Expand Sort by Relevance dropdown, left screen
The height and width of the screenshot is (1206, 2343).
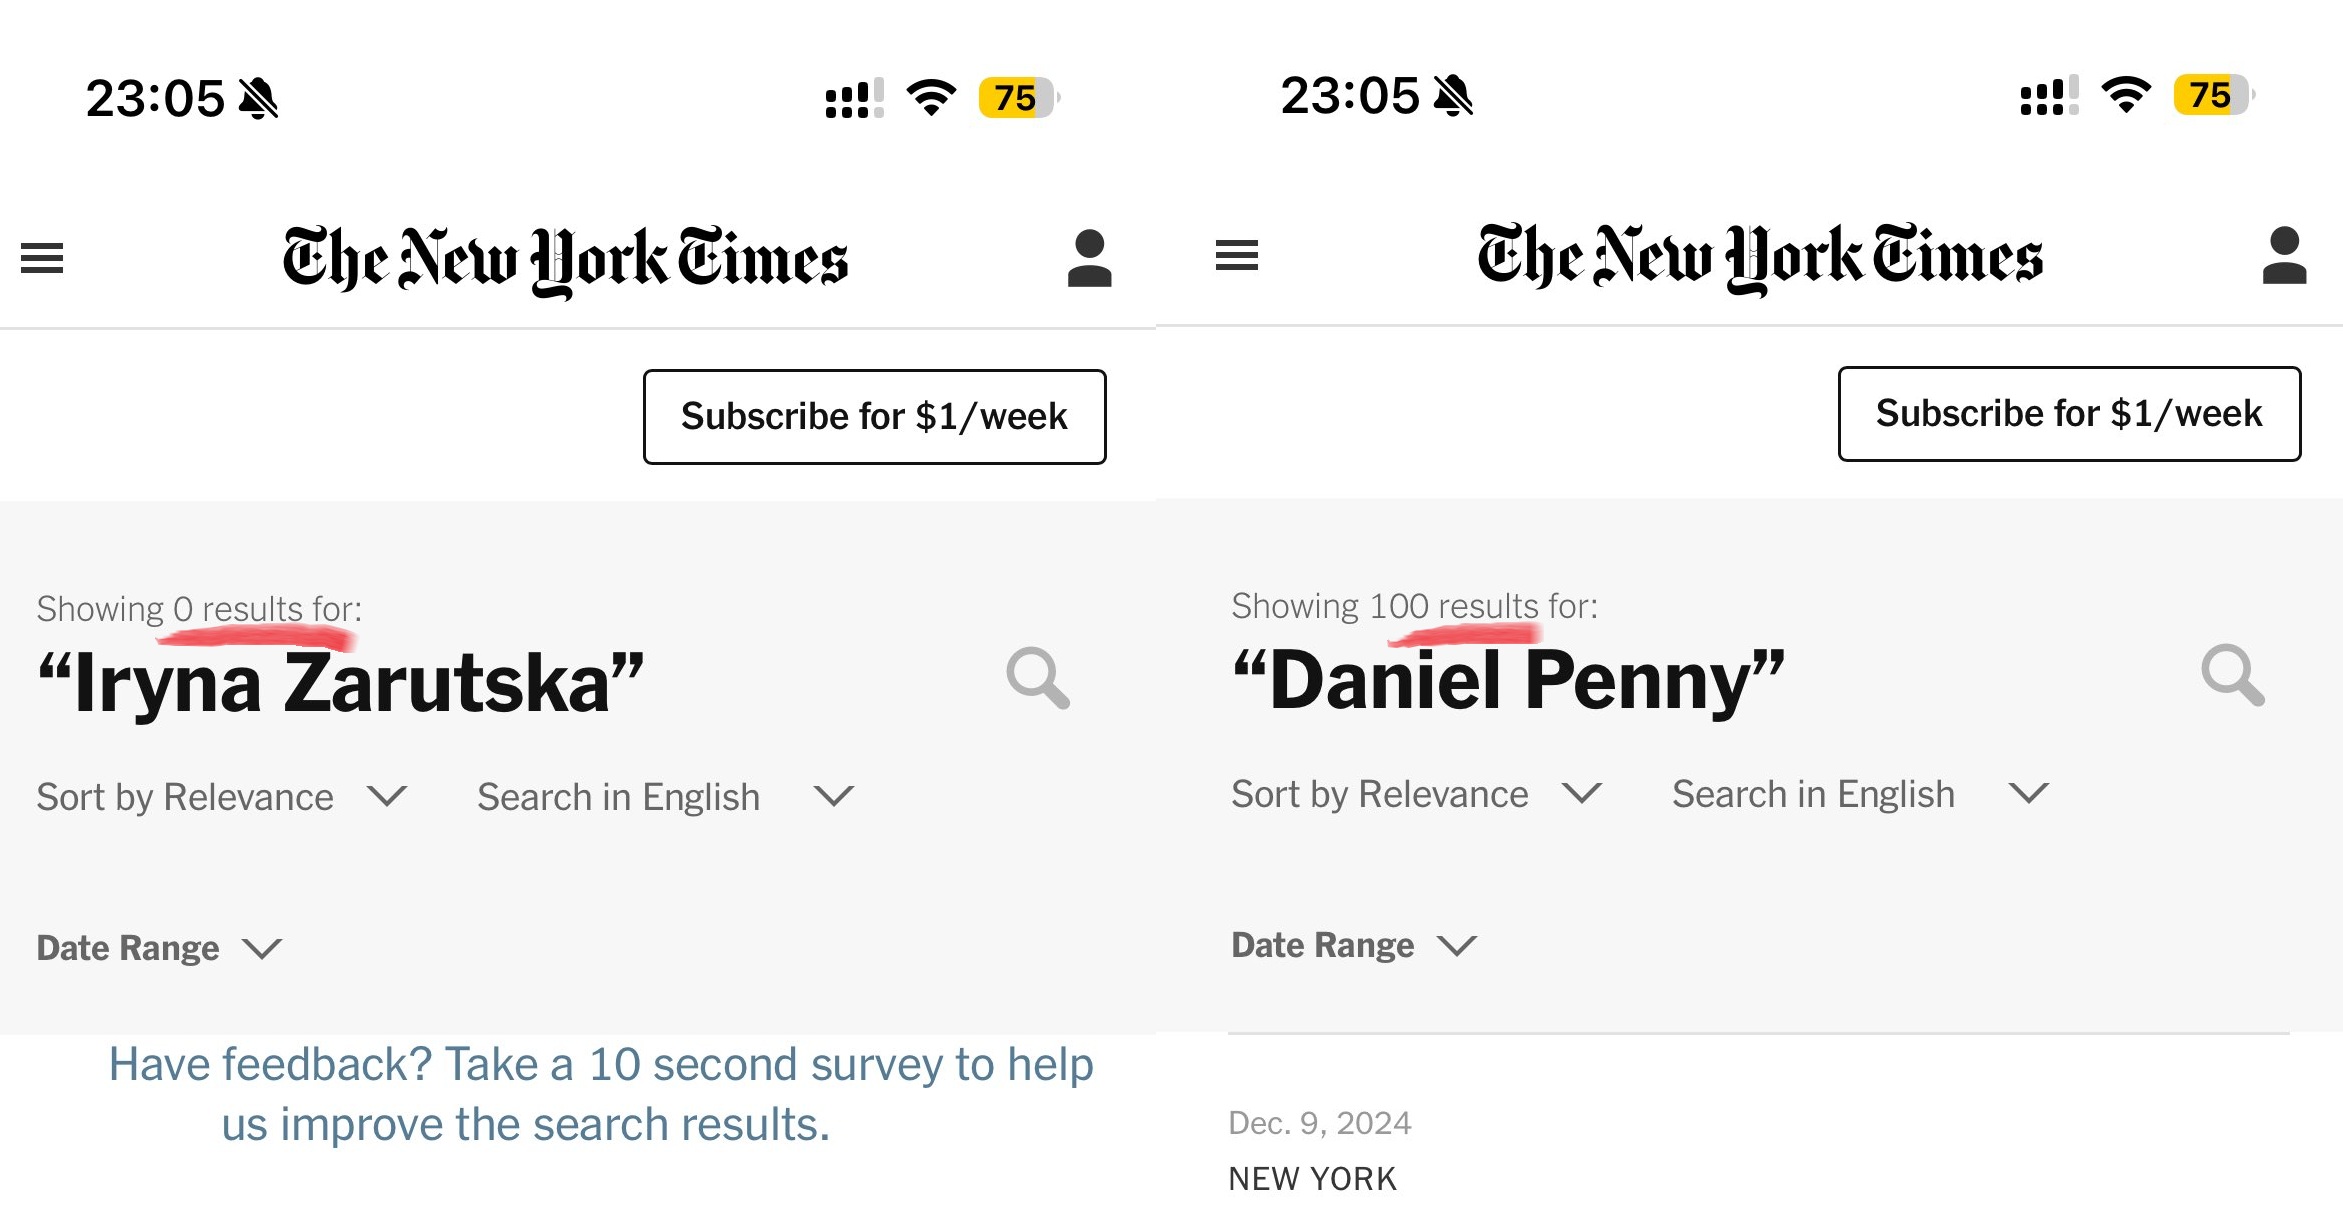point(222,797)
